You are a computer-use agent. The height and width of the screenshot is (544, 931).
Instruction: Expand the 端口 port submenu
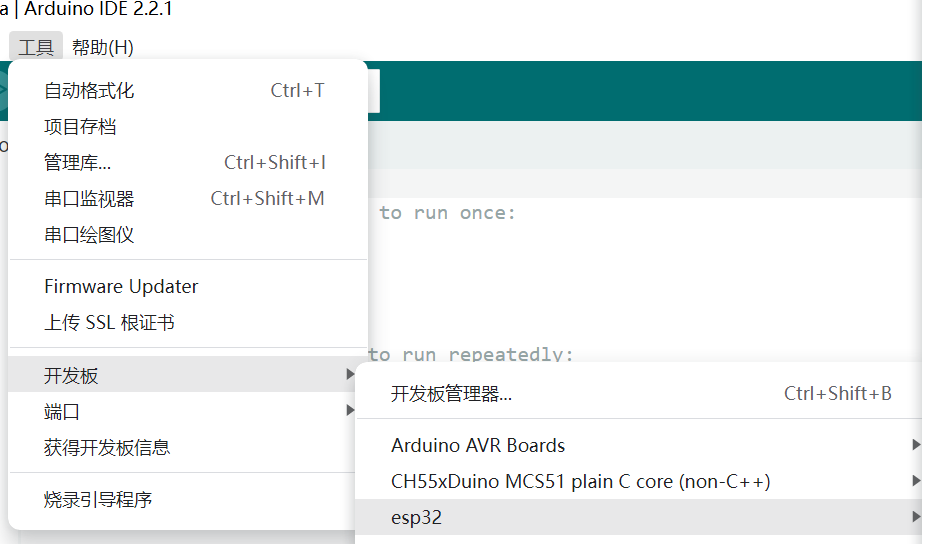click(183, 411)
